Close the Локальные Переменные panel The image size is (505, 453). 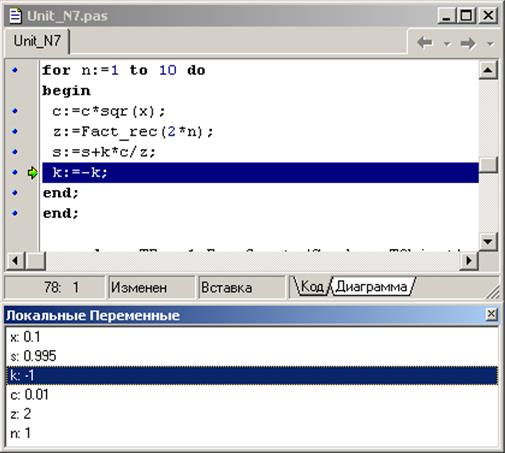[x=491, y=314]
